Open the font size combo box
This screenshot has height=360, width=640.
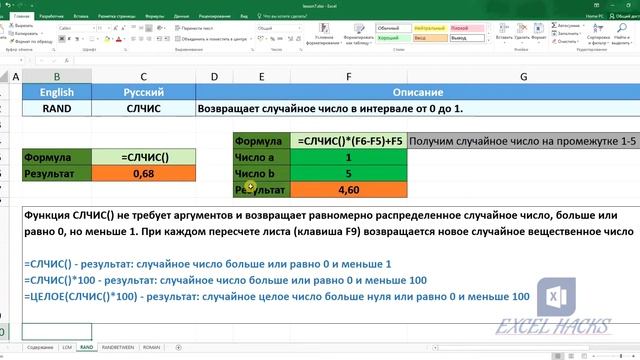tap(103, 28)
